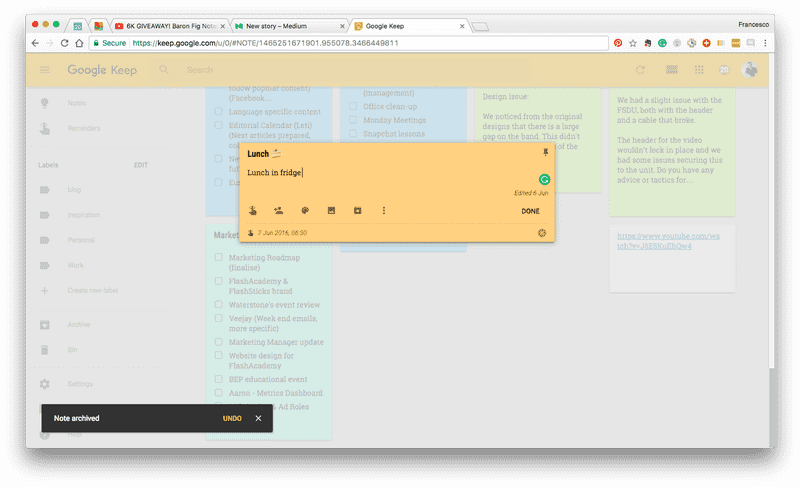
Task: Open the three-dot More menu in the note
Action: [x=384, y=210]
